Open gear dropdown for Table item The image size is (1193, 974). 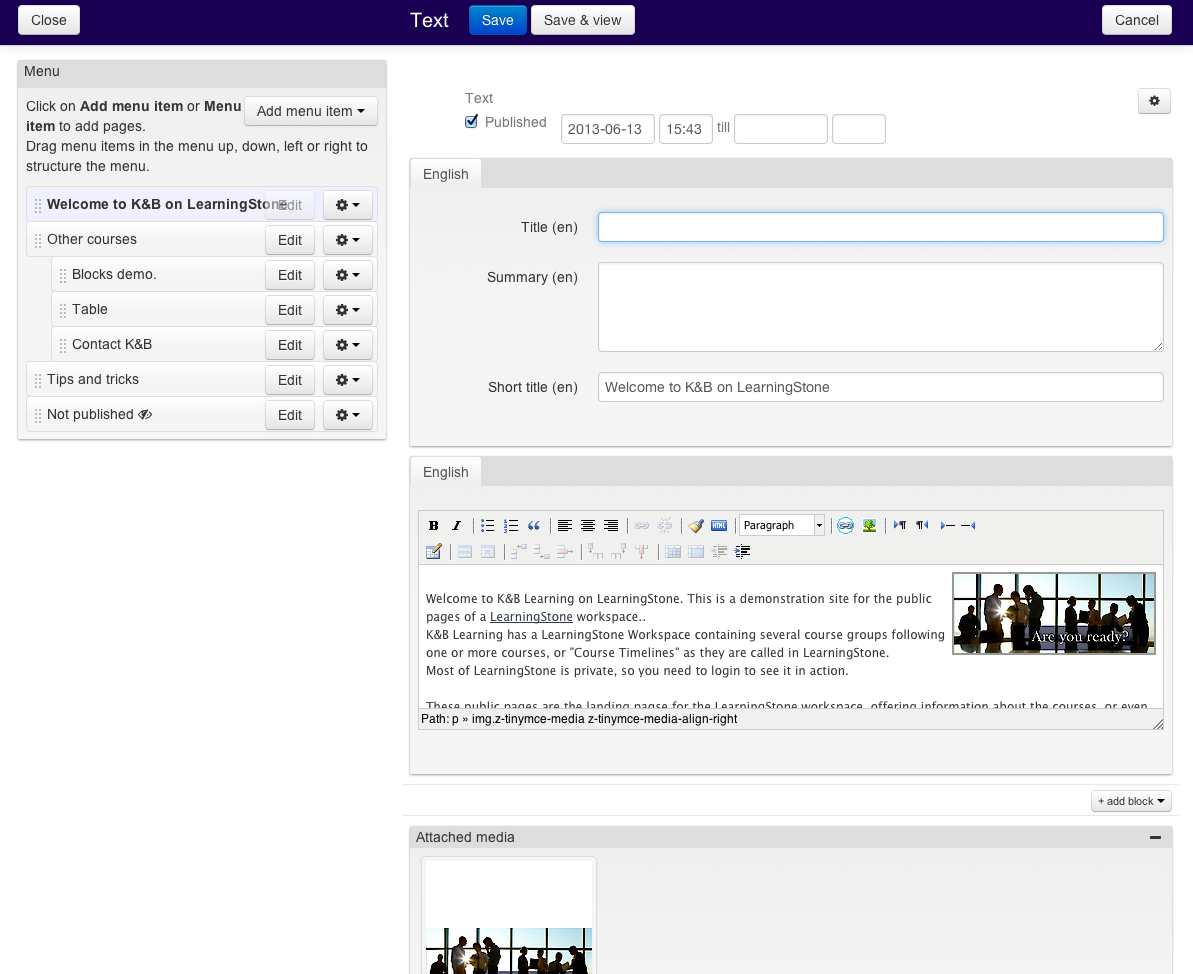click(348, 310)
